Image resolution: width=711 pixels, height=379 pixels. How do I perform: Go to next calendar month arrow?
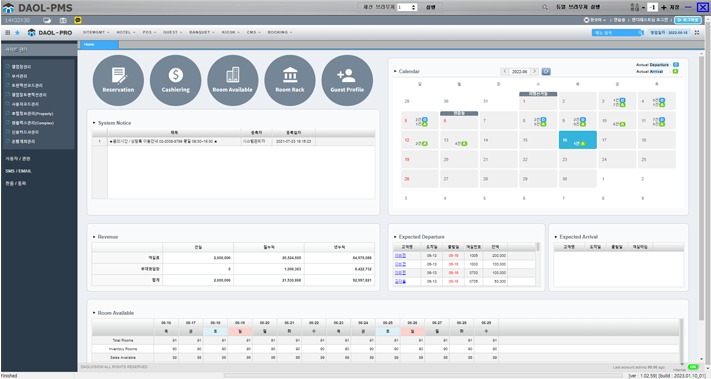(535, 72)
